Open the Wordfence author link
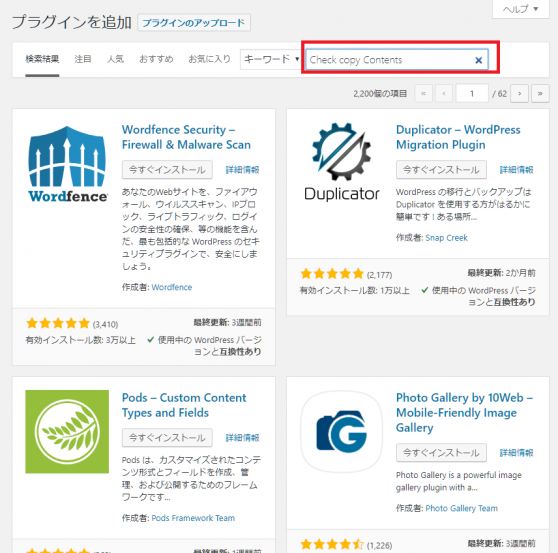 [x=172, y=287]
